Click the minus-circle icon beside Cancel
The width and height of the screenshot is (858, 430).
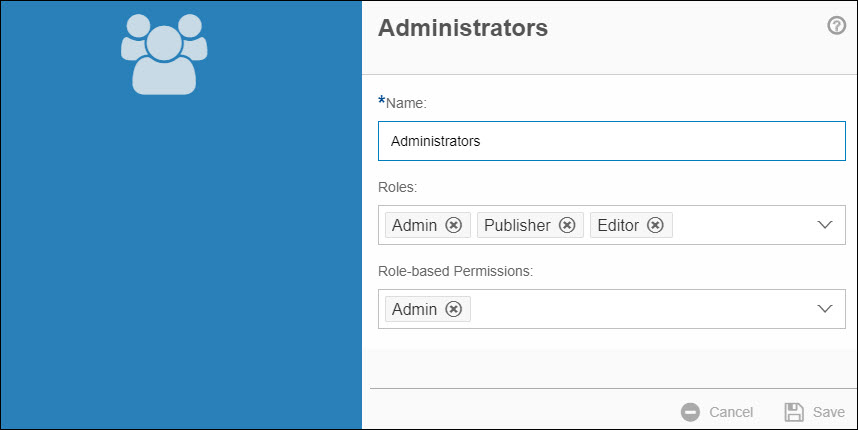pos(690,412)
